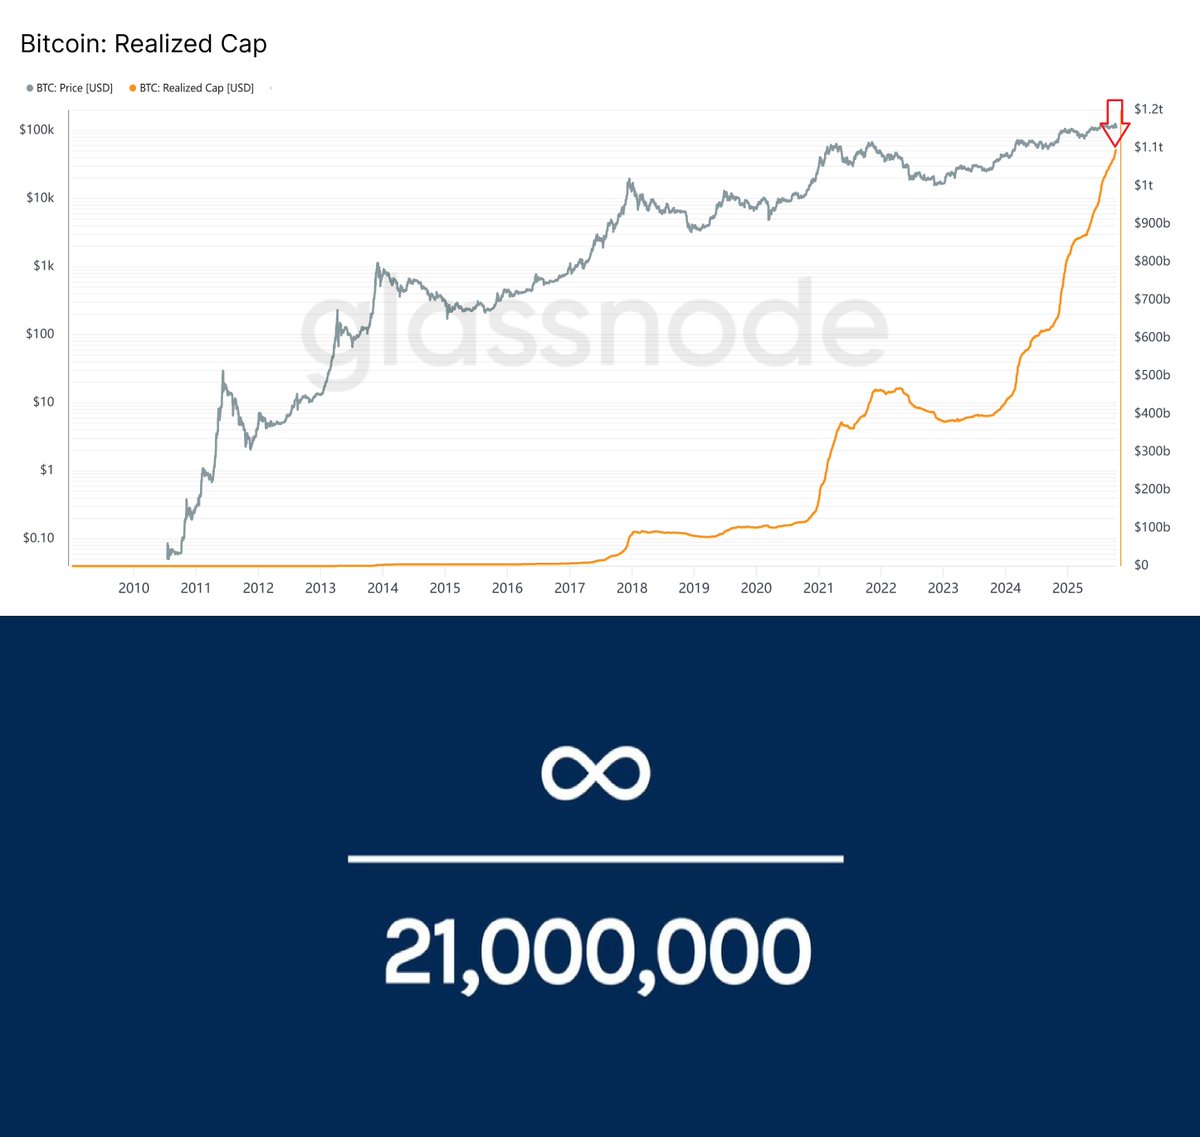Select the 2025 label on time axis
The width and height of the screenshot is (1200, 1137).
(1067, 588)
